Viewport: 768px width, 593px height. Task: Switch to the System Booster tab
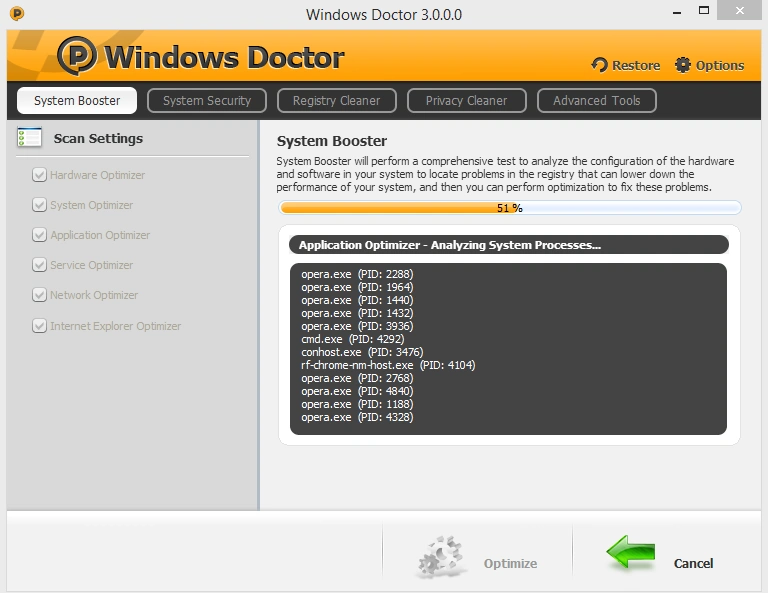[x=77, y=100]
